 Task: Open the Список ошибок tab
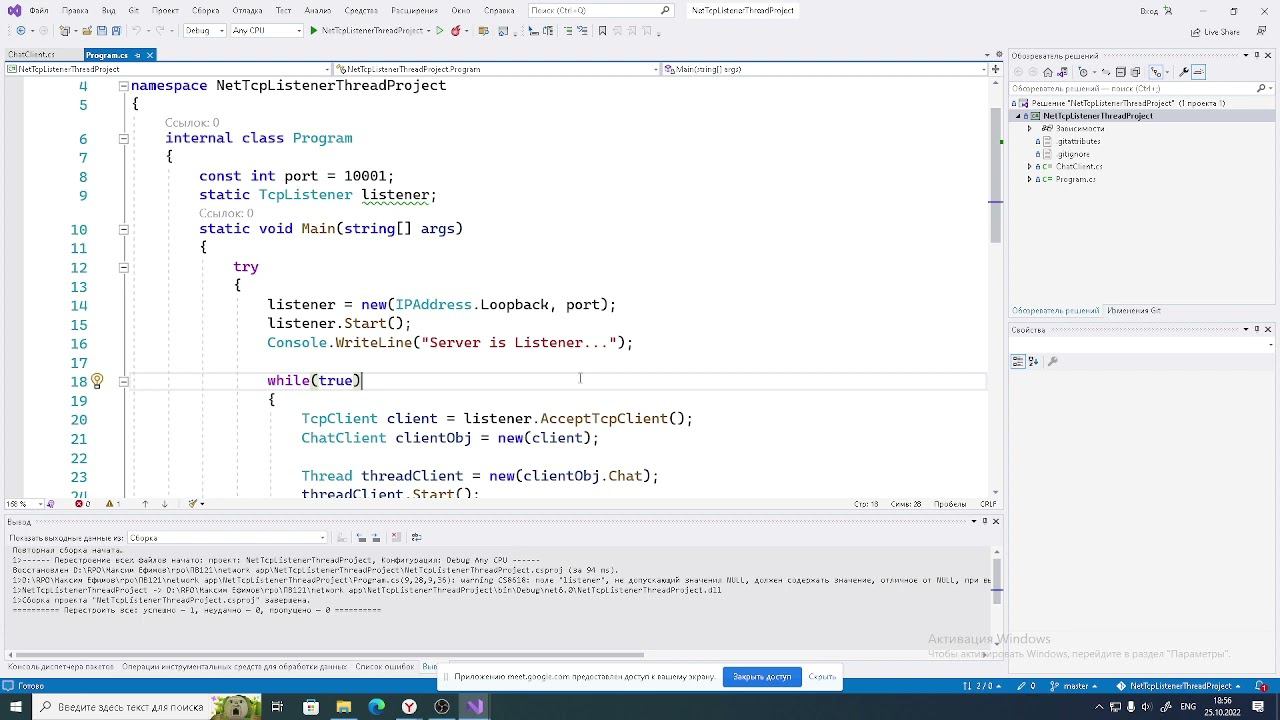(384, 666)
